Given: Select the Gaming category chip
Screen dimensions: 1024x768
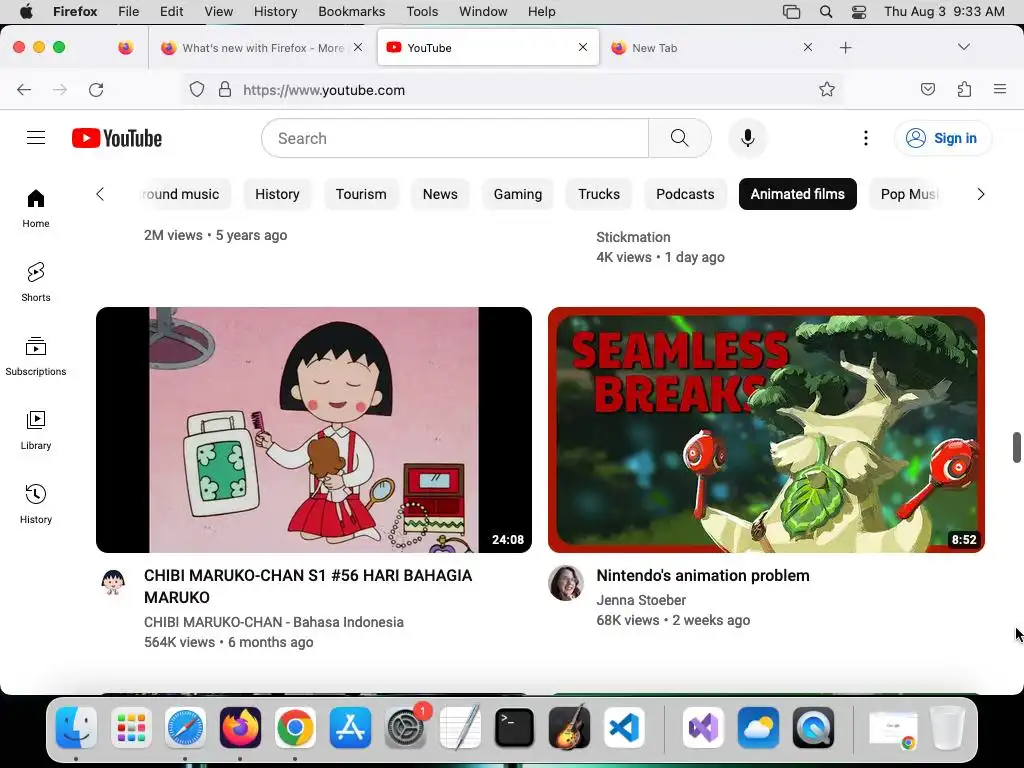Looking at the screenshot, I should (518, 194).
